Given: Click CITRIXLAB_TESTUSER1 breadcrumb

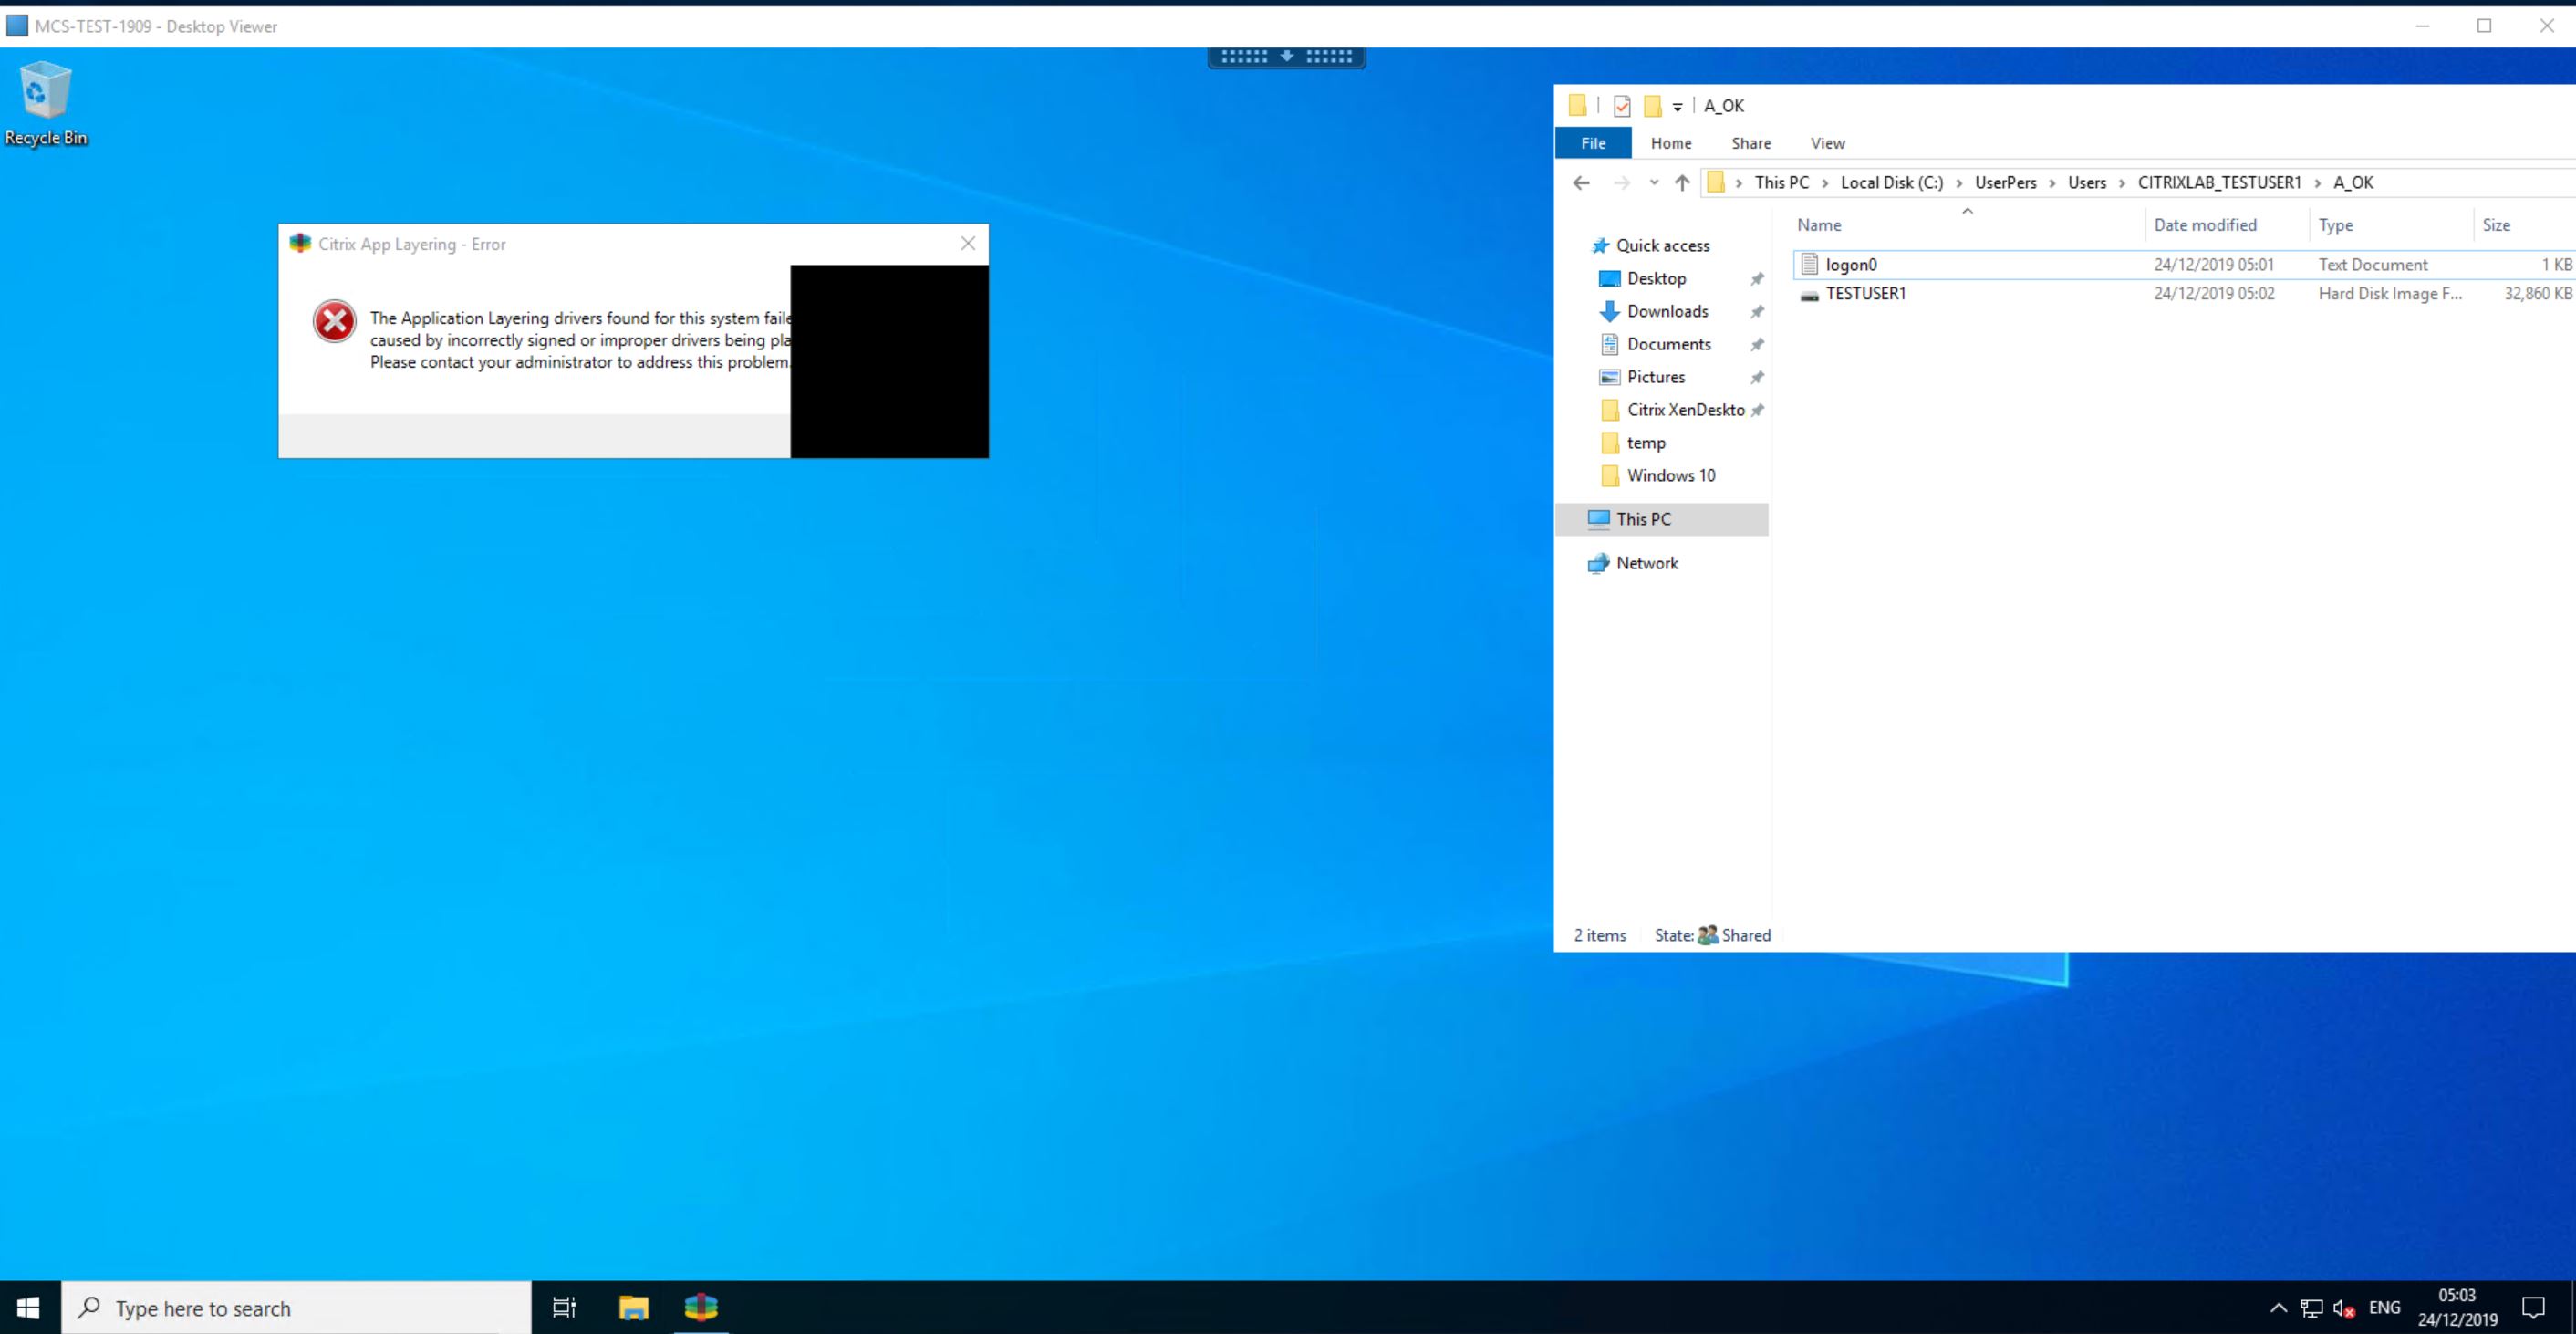Looking at the screenshot, I should [2219, 183].
